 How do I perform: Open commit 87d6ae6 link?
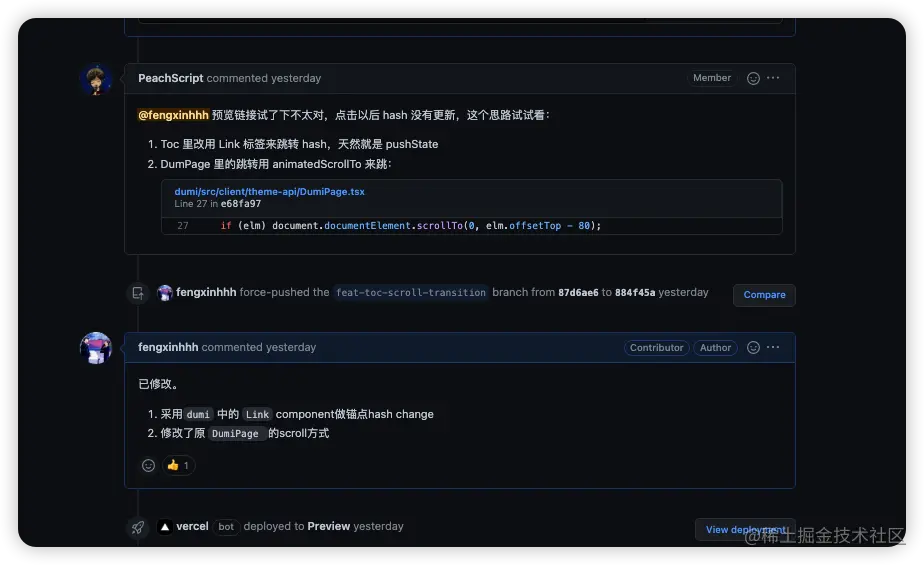point(578,293)
